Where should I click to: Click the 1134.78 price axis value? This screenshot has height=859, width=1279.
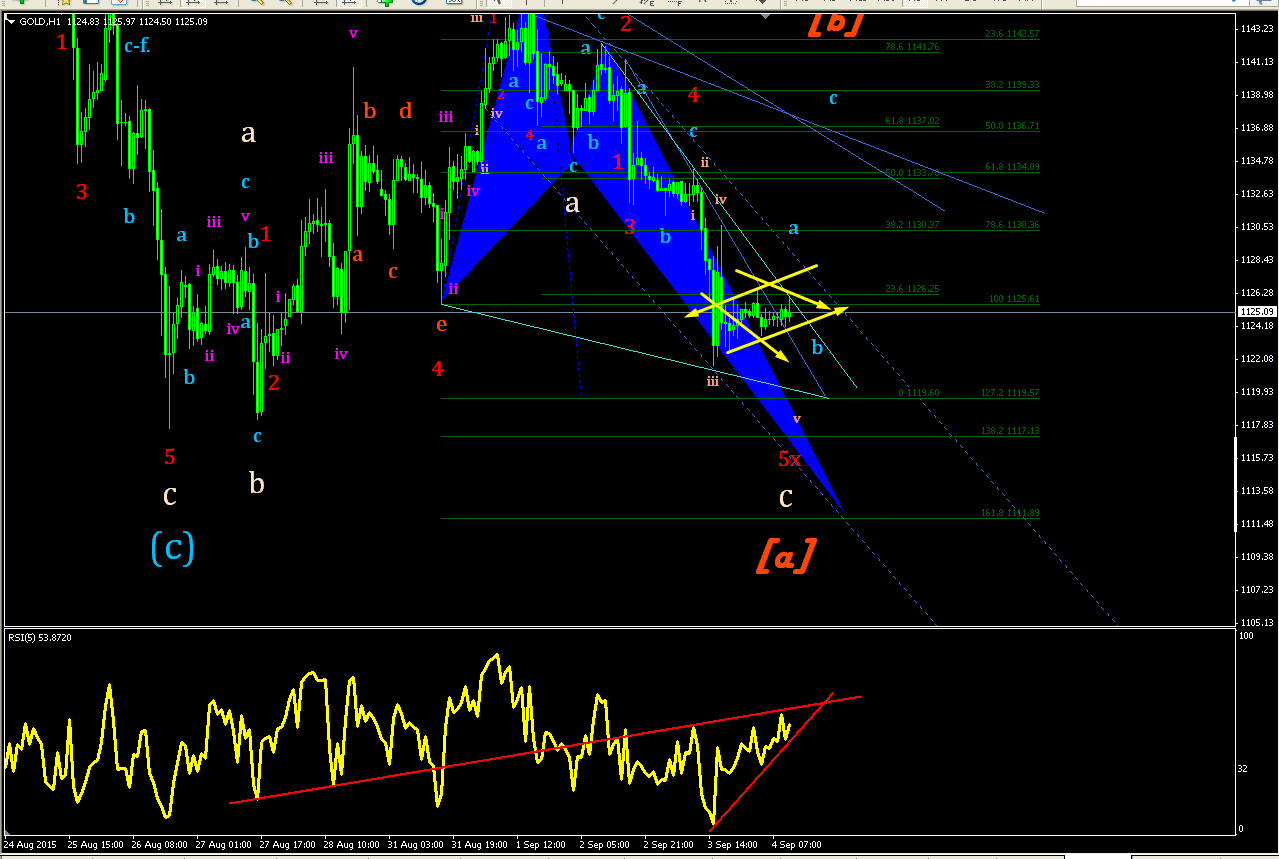point(1256,161)
